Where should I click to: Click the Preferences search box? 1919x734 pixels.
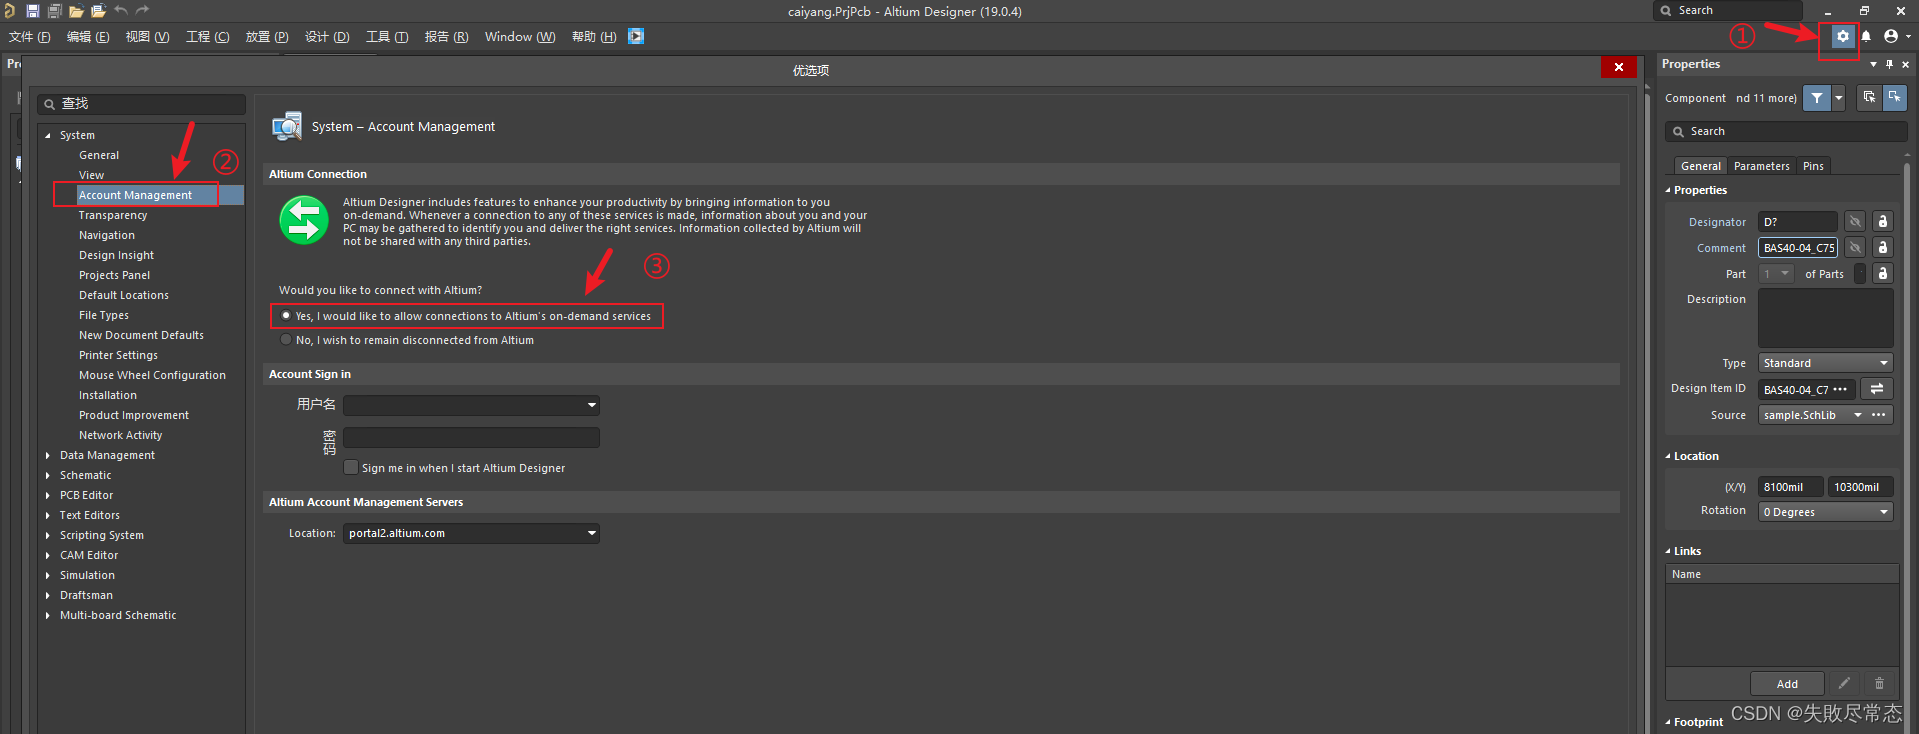click(142, 104)
